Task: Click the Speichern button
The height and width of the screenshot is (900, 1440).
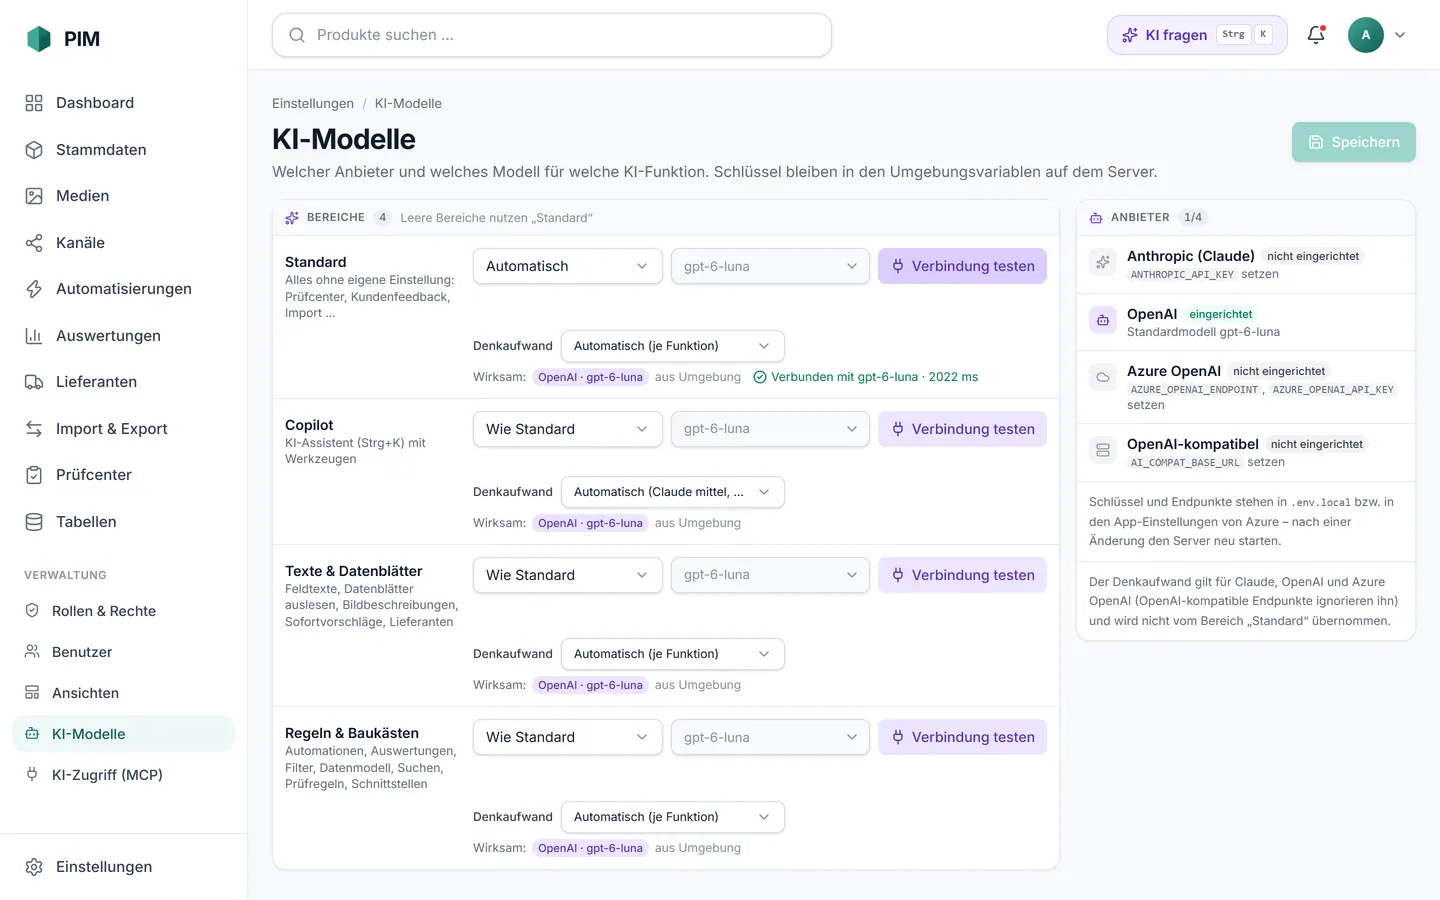Action: tap(1353, 142)
